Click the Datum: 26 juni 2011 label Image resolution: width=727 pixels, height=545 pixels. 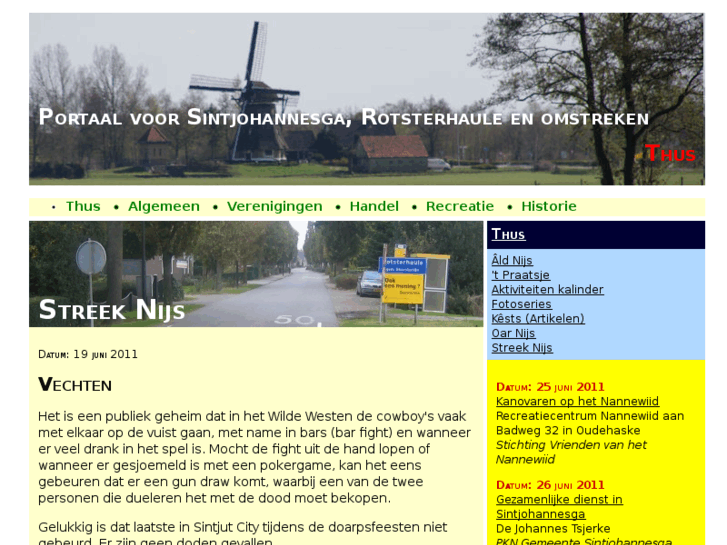coord(550,485)
